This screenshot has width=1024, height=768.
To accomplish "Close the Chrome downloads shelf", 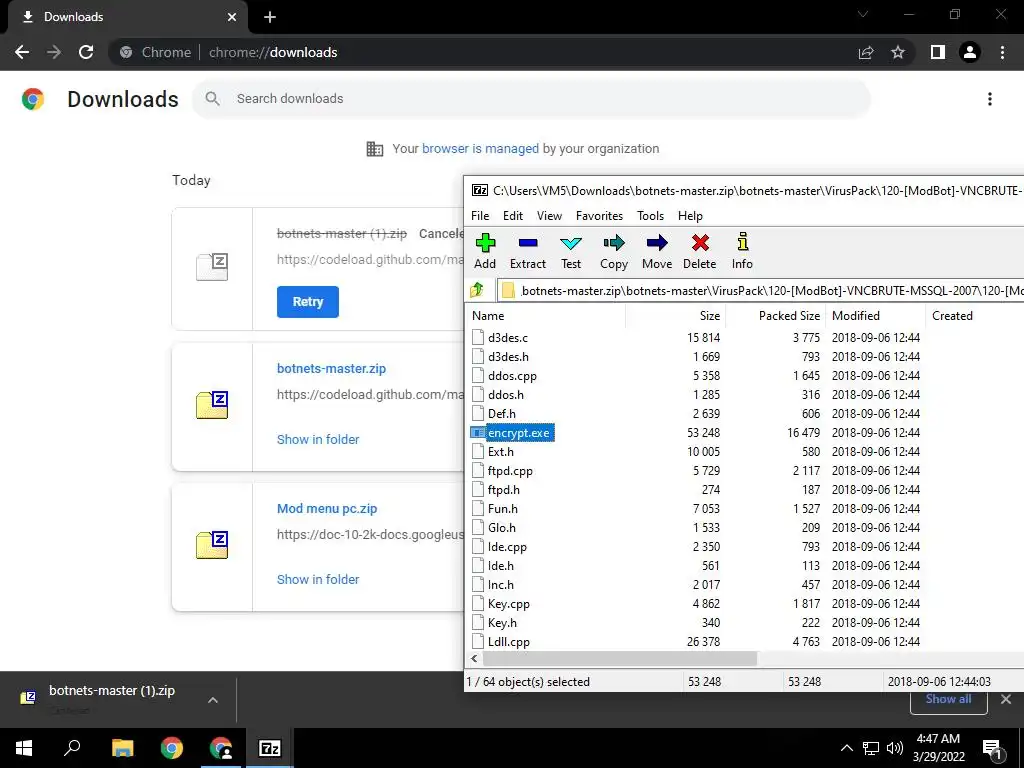I will click(x=1006, y=699).
